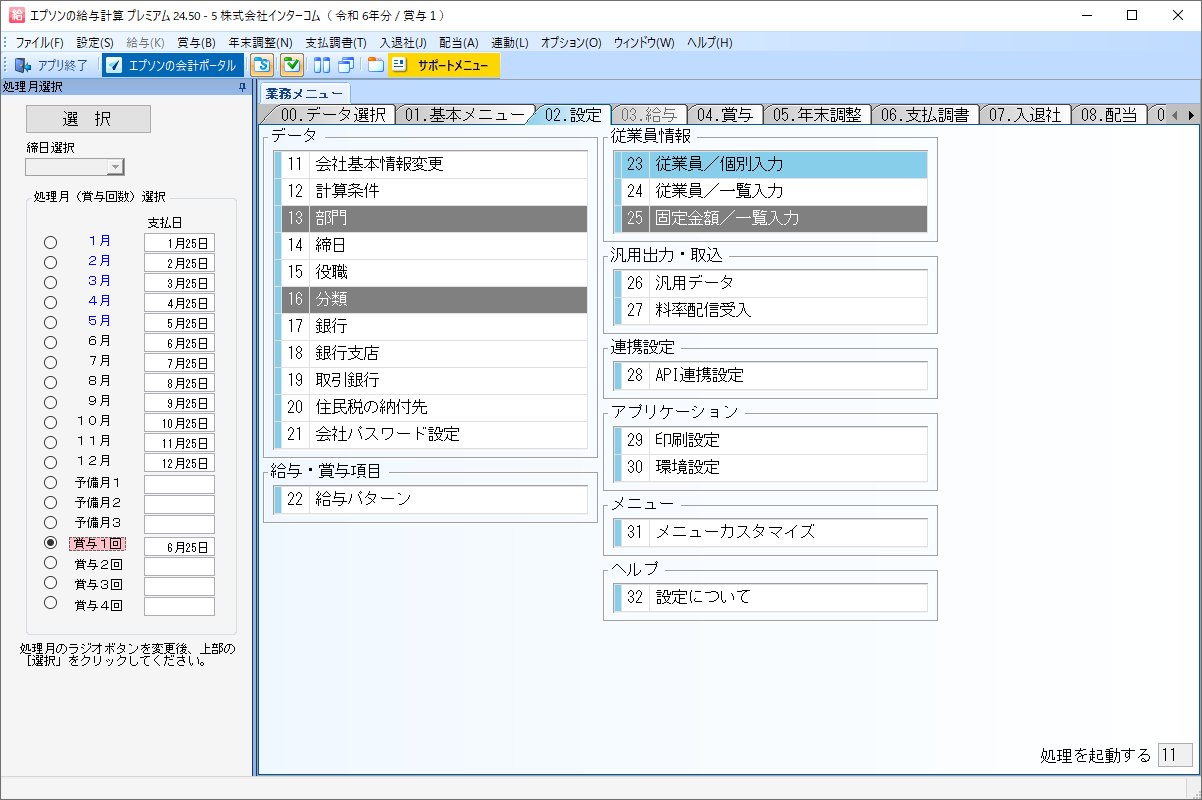This screenshot has width=1202, height=800.
Task: Click the 選択 button
Action: coord(88,119)
